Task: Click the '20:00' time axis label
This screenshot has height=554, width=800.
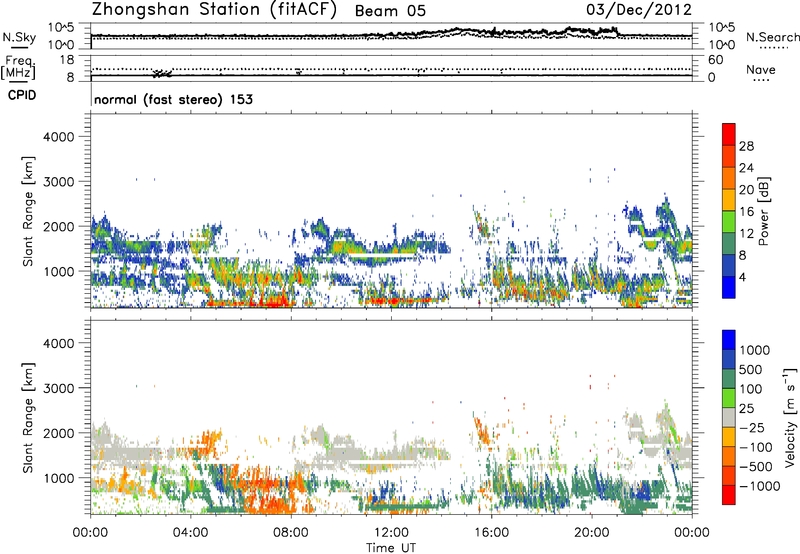Action: [591, 533]
